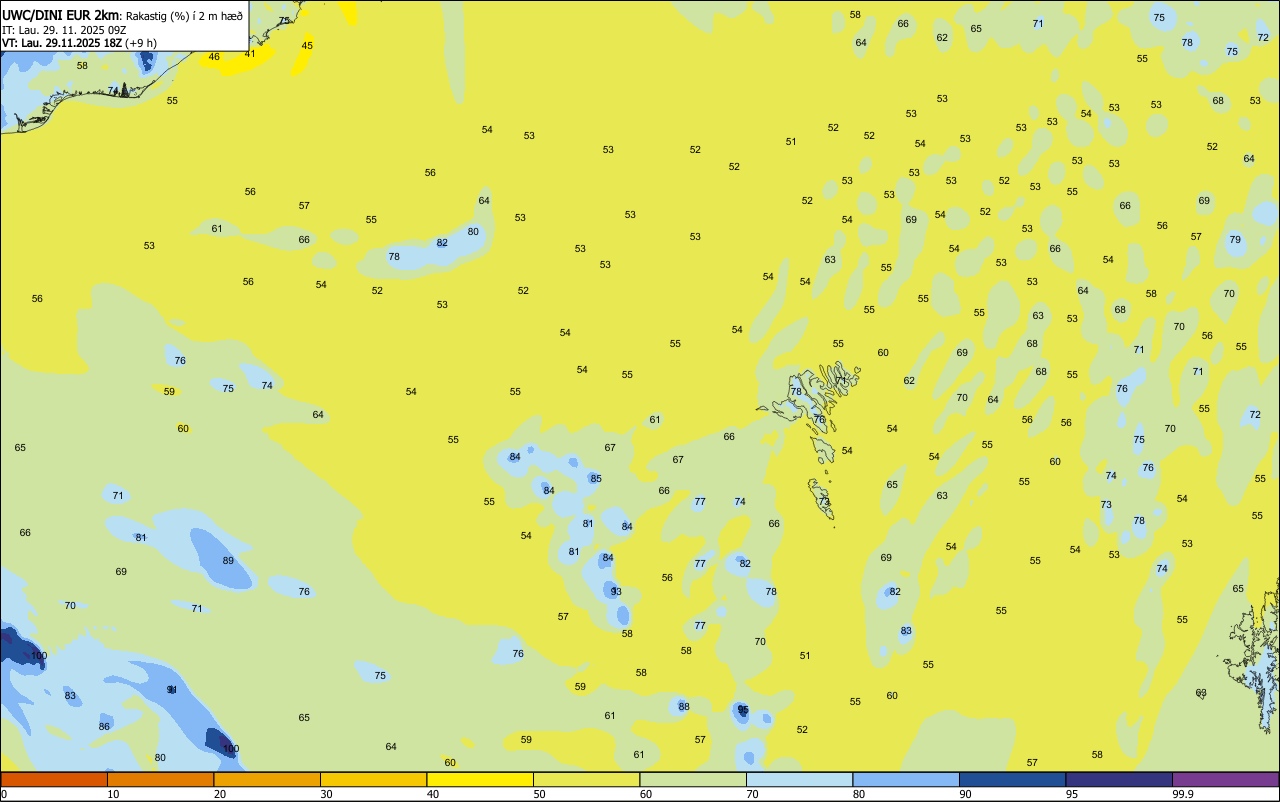This screenshot has width=1280, height=802.
Task: Select the map value 45
Action: (x=307, y=45)
